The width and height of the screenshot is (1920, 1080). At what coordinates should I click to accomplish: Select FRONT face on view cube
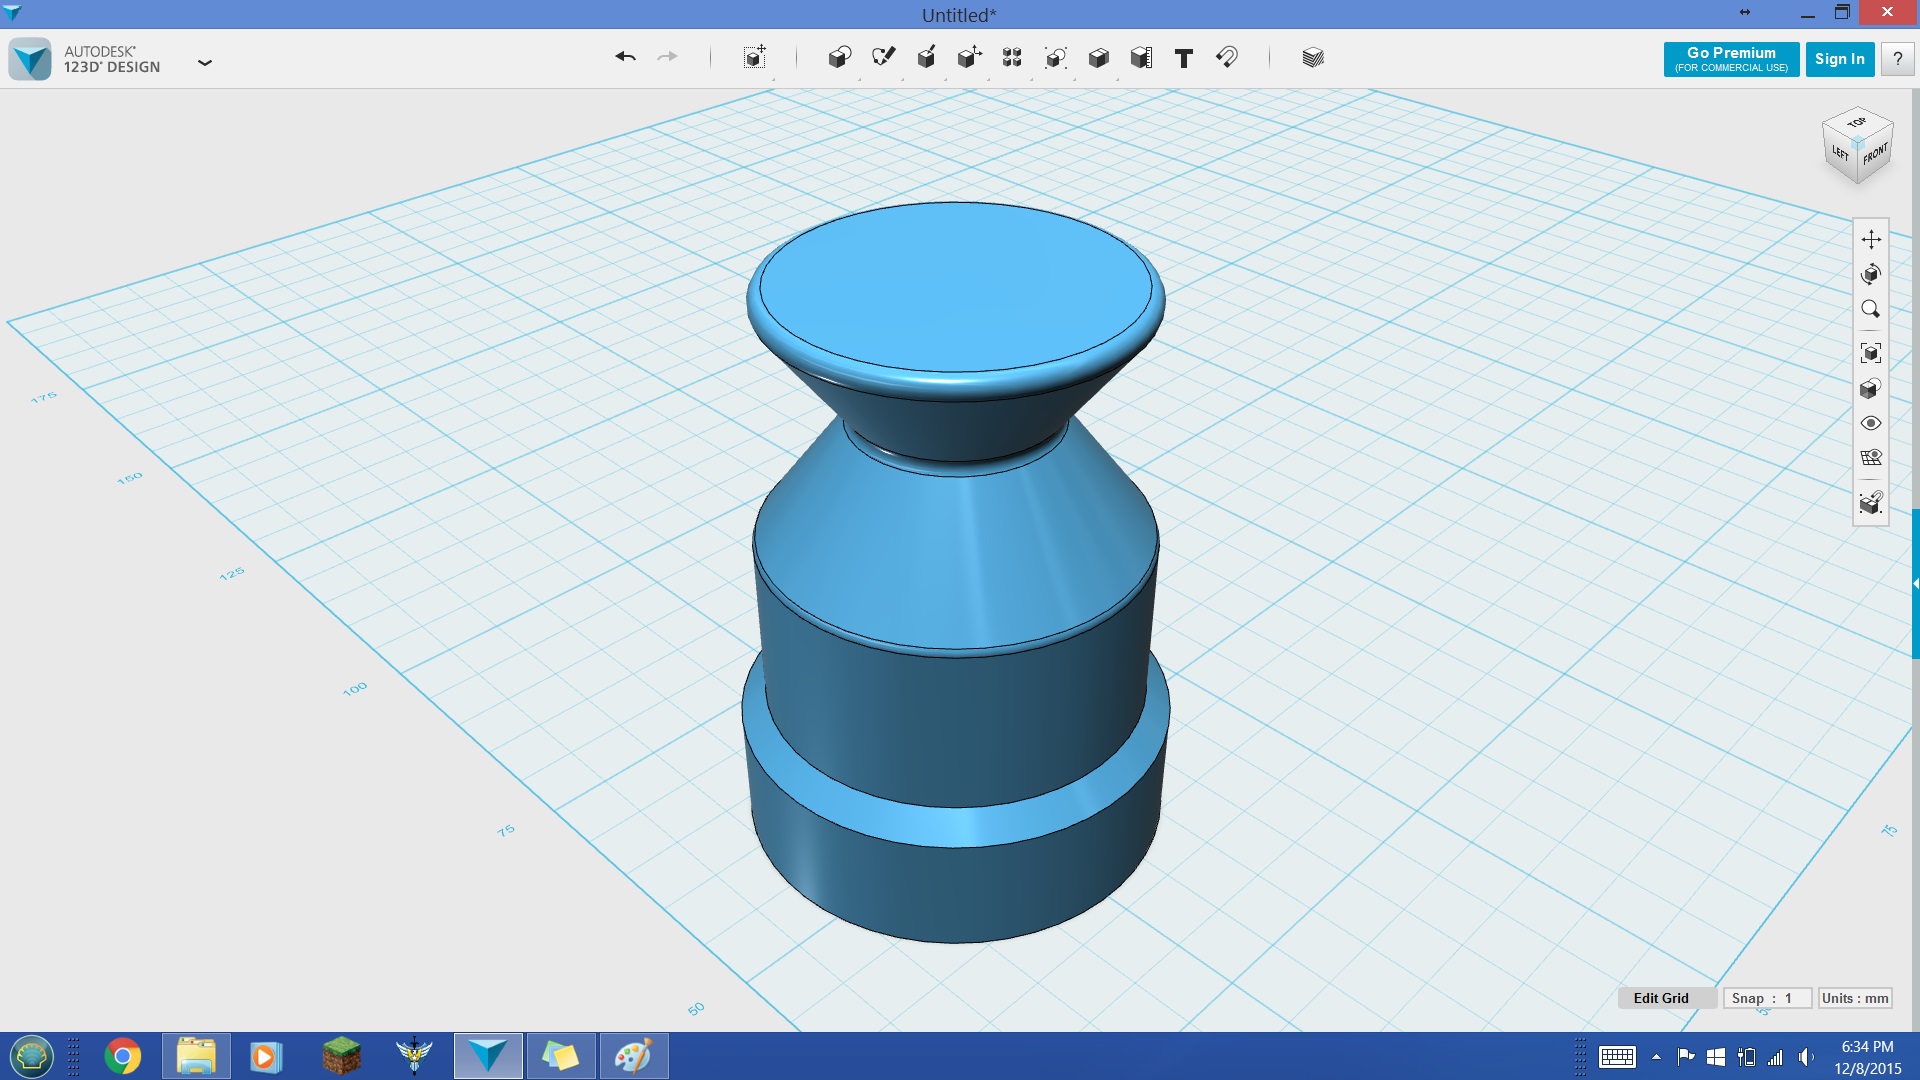point(1875,155)
